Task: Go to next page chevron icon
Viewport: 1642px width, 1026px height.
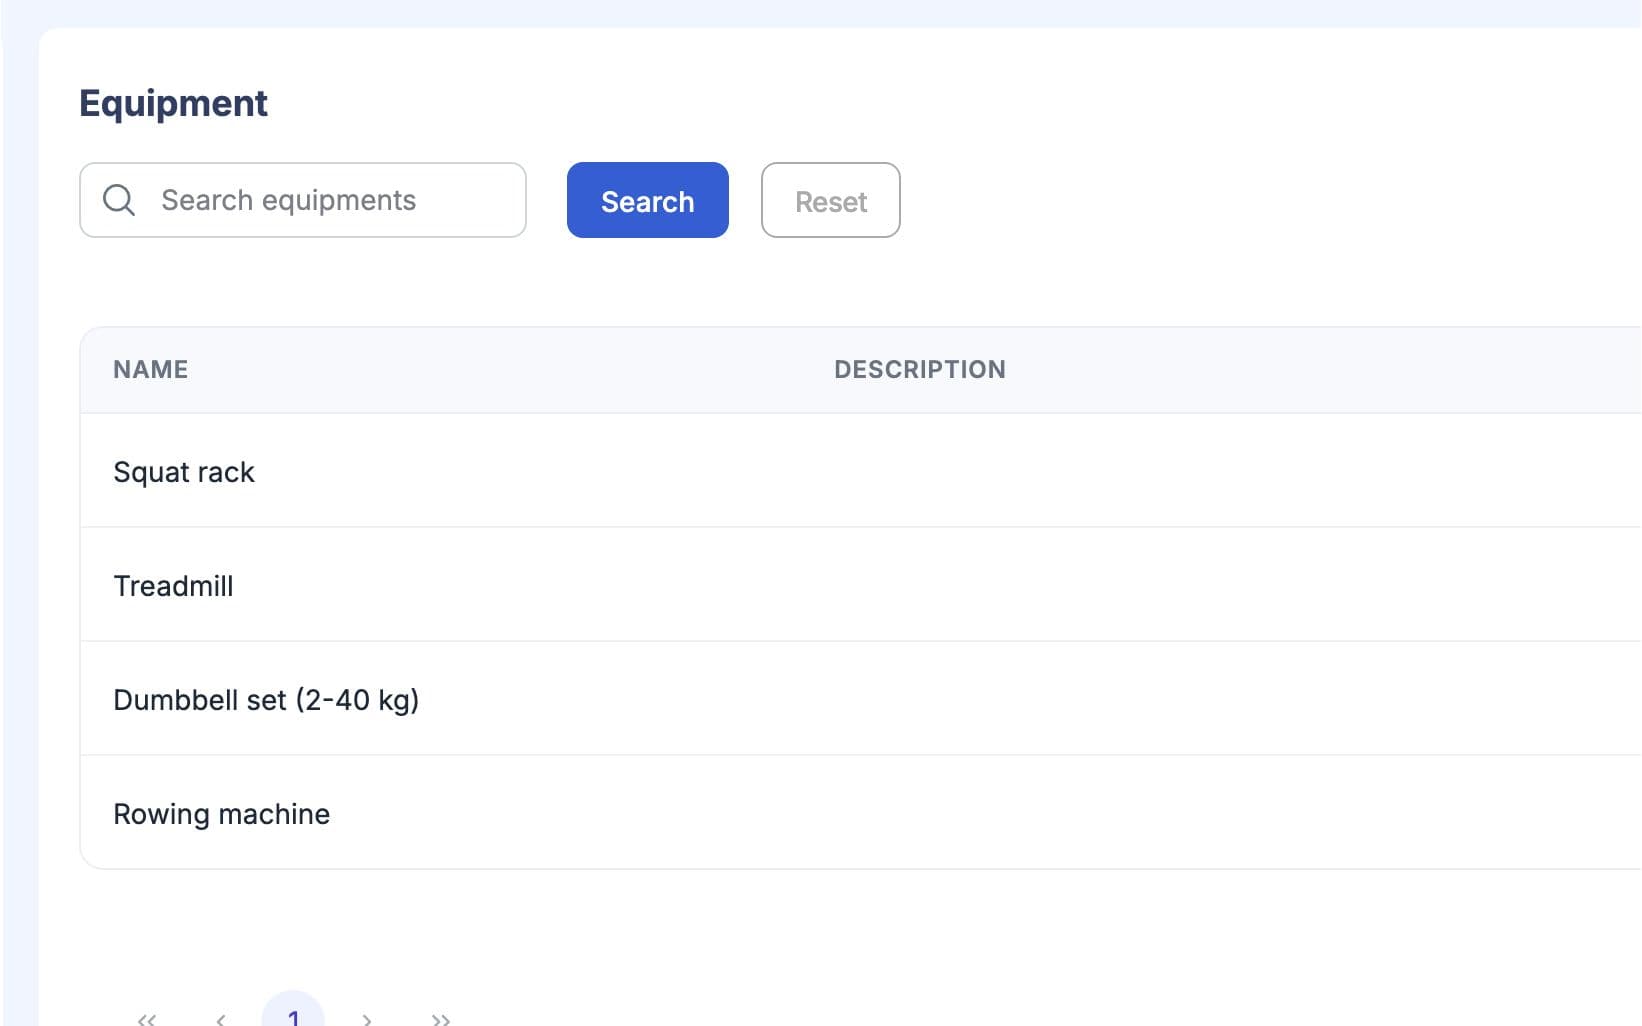Action: coord(367,1019)
